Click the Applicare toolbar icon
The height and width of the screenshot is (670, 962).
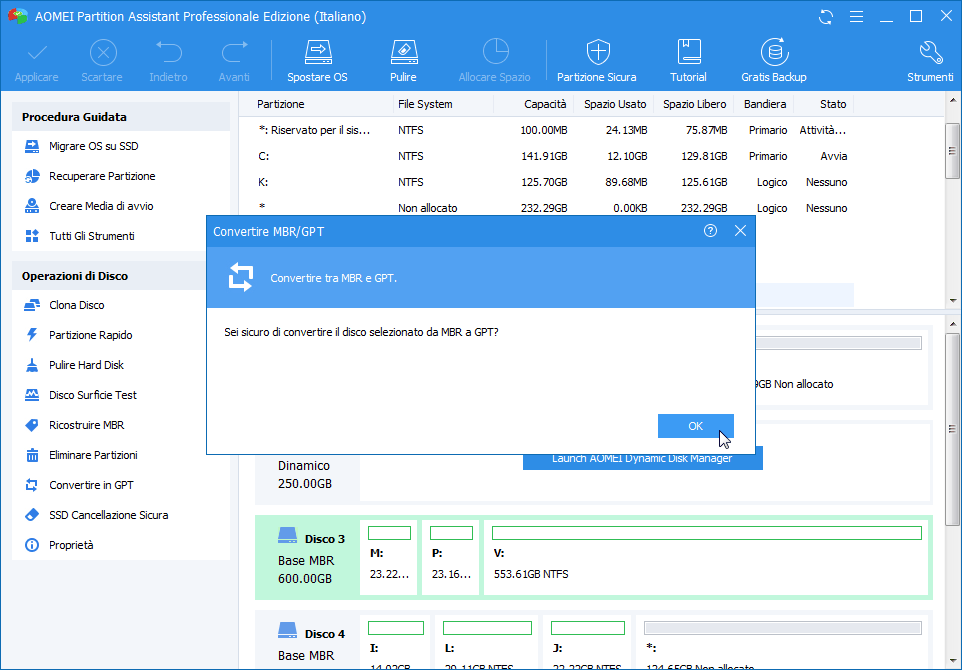[37, 60]
